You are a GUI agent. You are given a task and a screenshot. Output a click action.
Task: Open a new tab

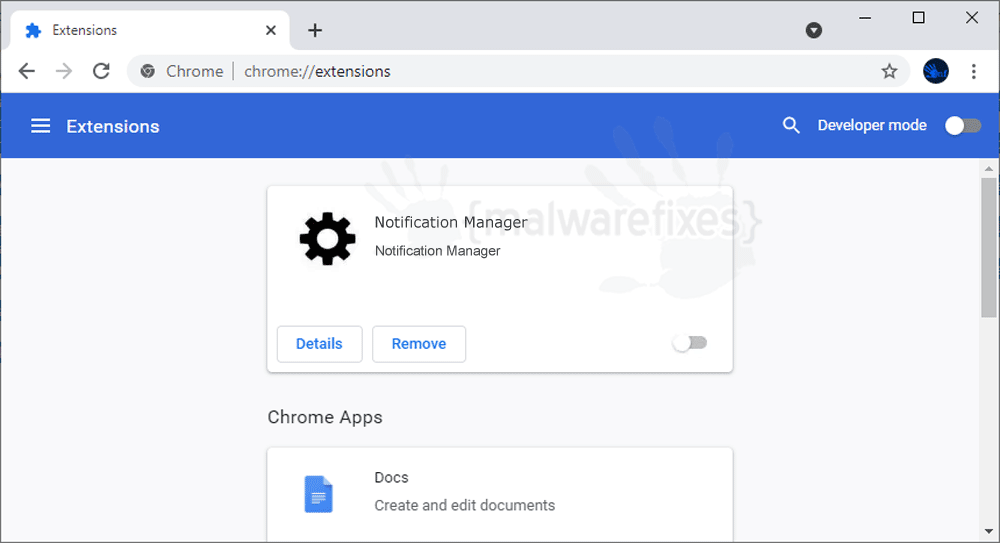pos(314,30)
